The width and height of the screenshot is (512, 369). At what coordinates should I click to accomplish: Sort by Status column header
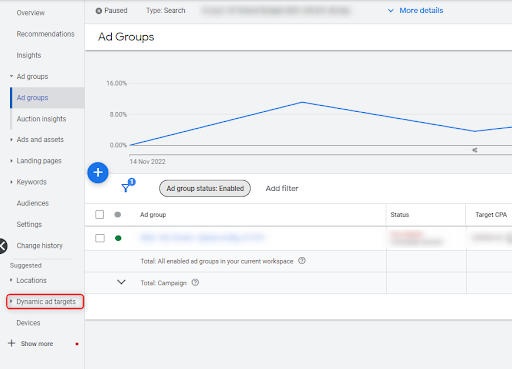click(400, 215)
